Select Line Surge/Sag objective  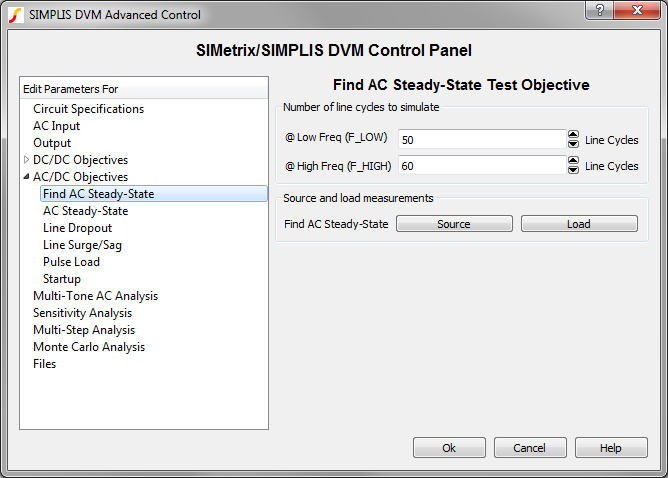82,245
